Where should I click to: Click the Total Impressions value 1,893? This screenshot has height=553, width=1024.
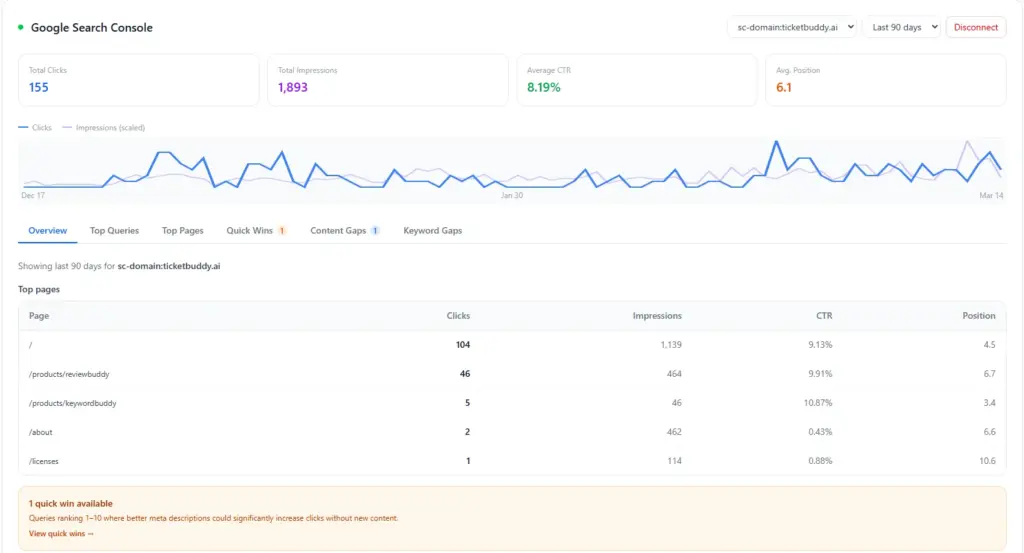(x=293, y=87)
